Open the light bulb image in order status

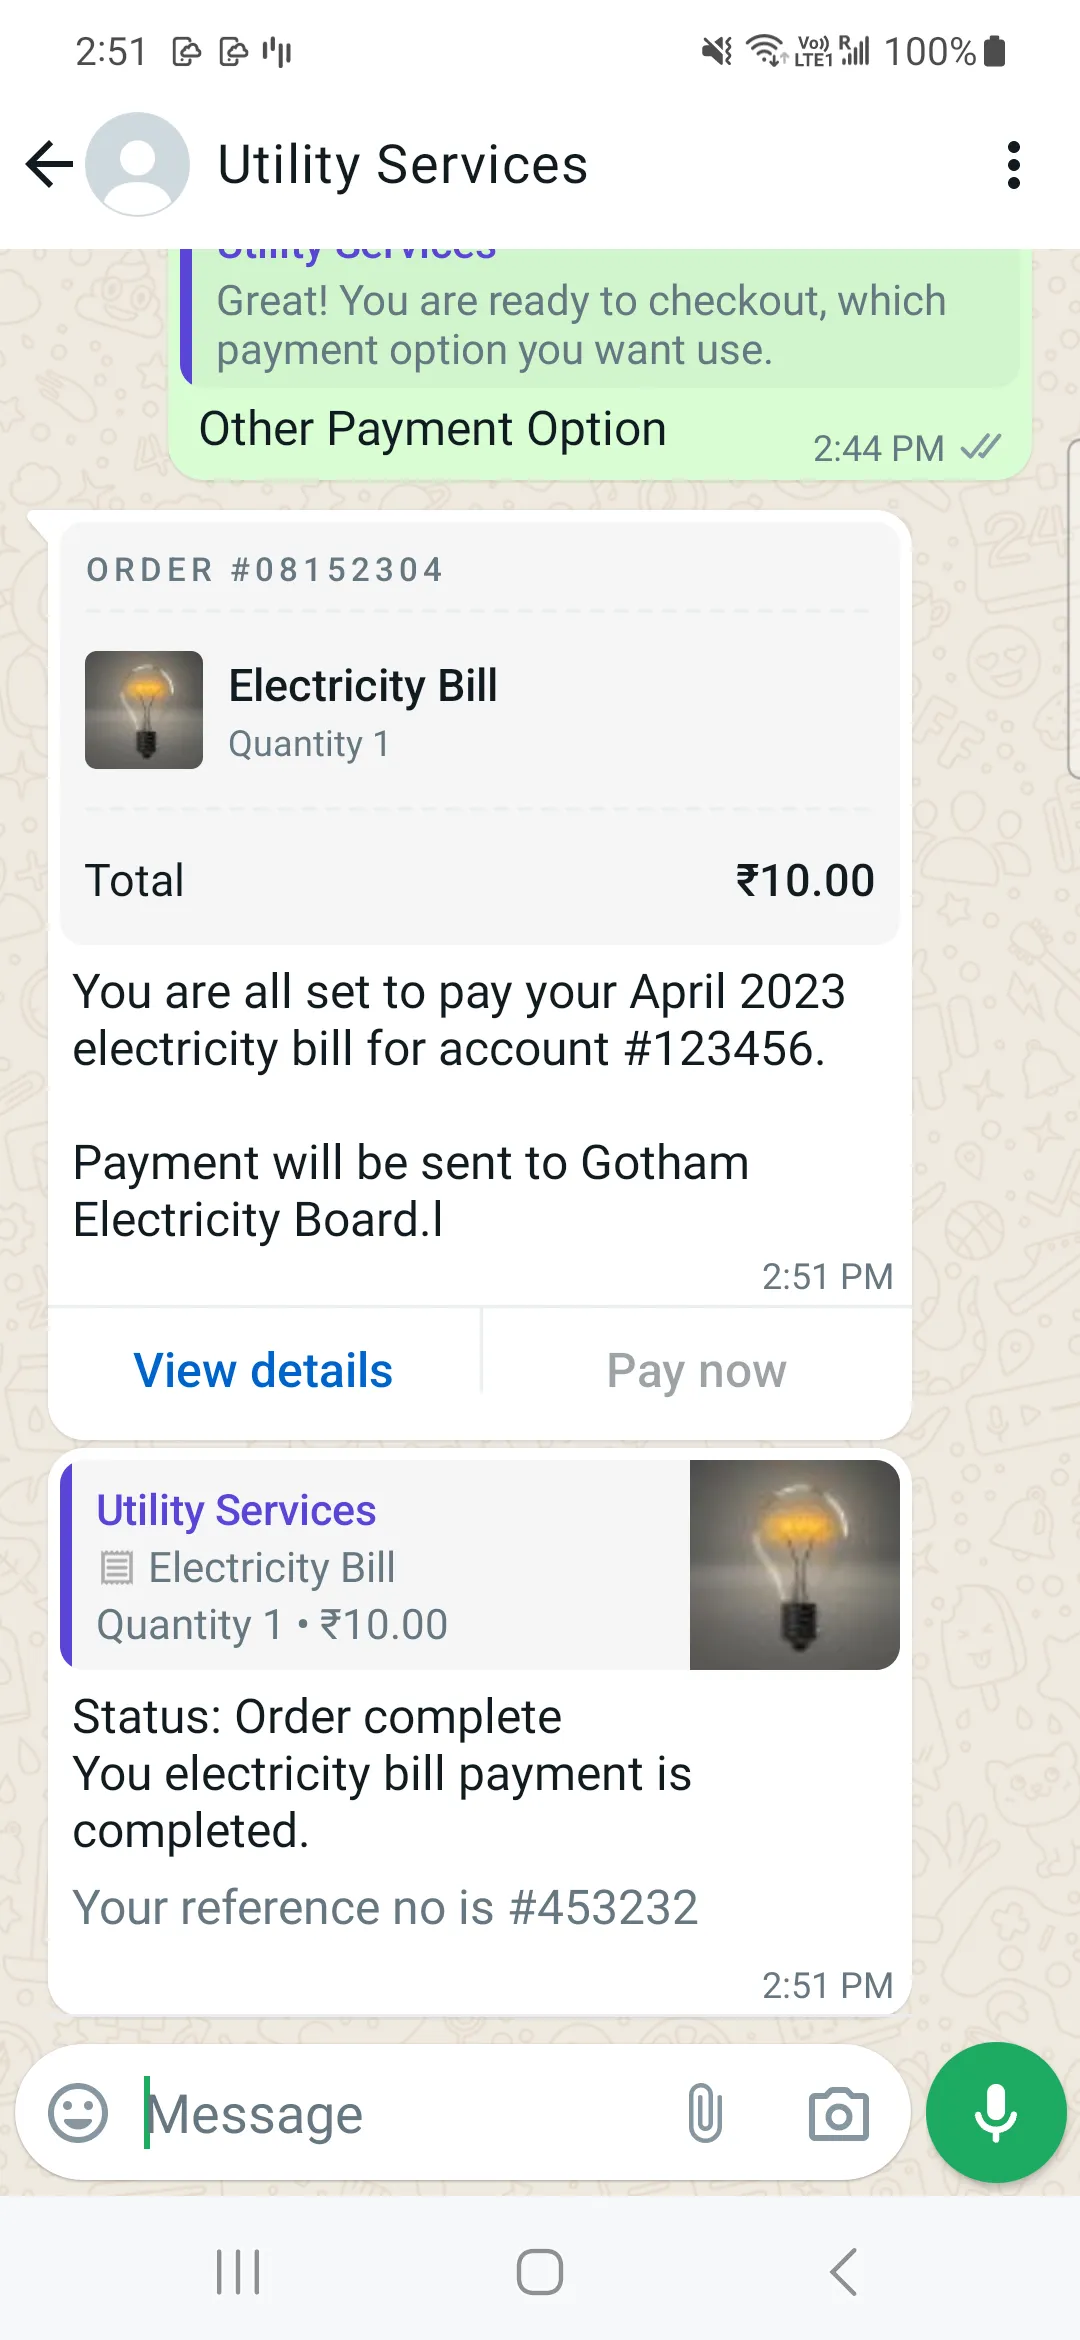coord(794,1565)
